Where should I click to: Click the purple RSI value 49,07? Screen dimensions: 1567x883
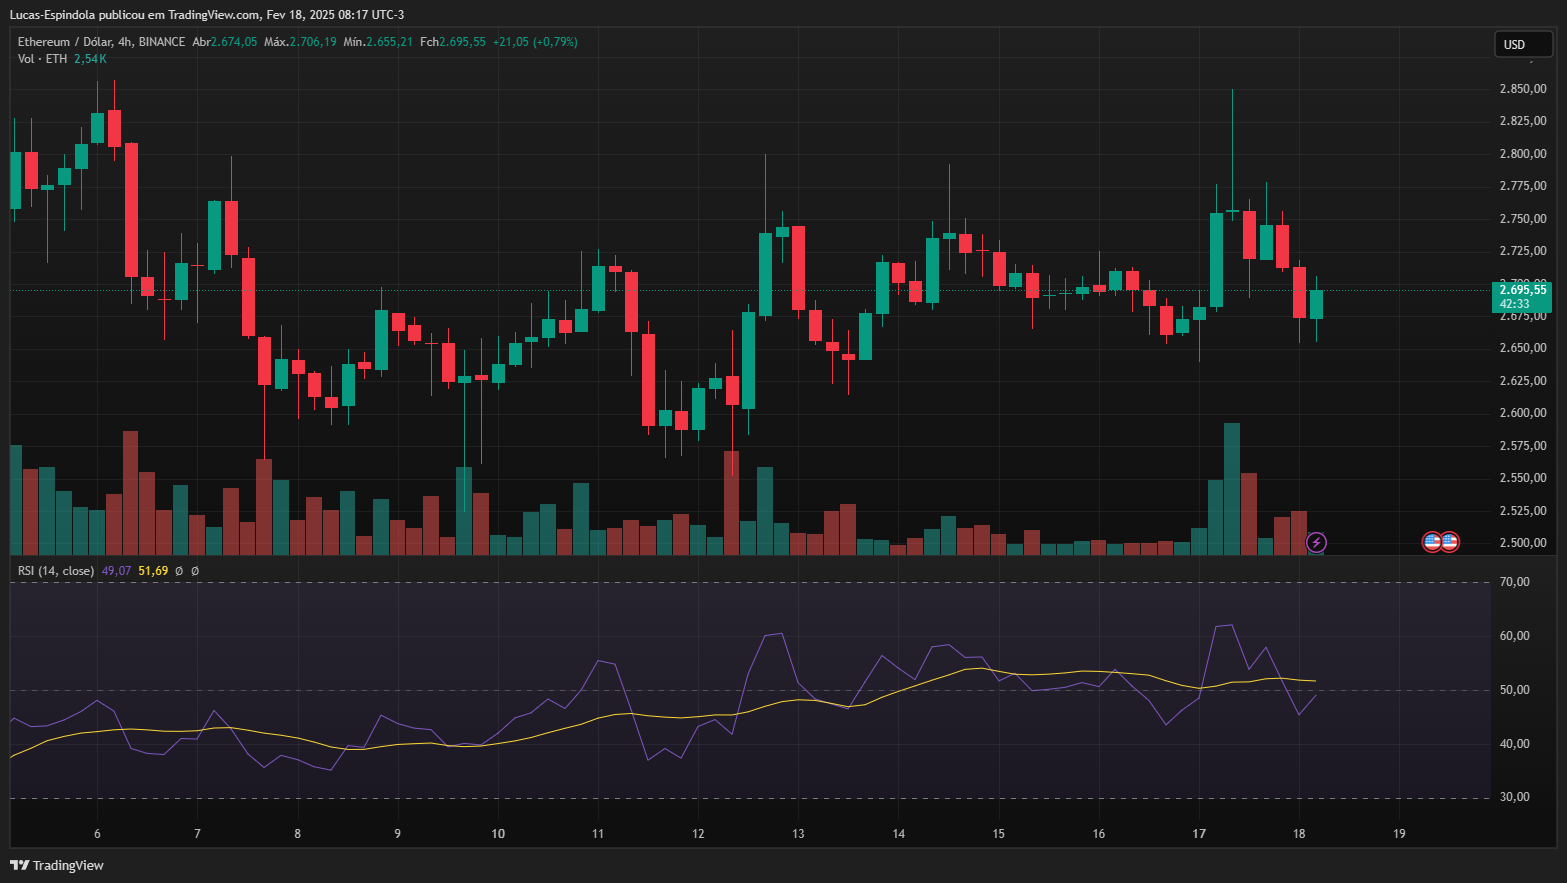[116, 571]
